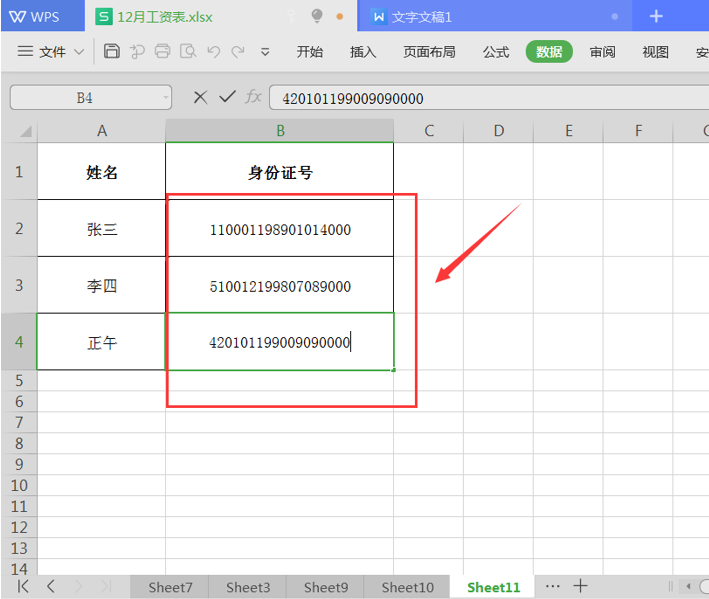
Task: Open the 审阅 ribbon tab
Action: coord(602,52)
